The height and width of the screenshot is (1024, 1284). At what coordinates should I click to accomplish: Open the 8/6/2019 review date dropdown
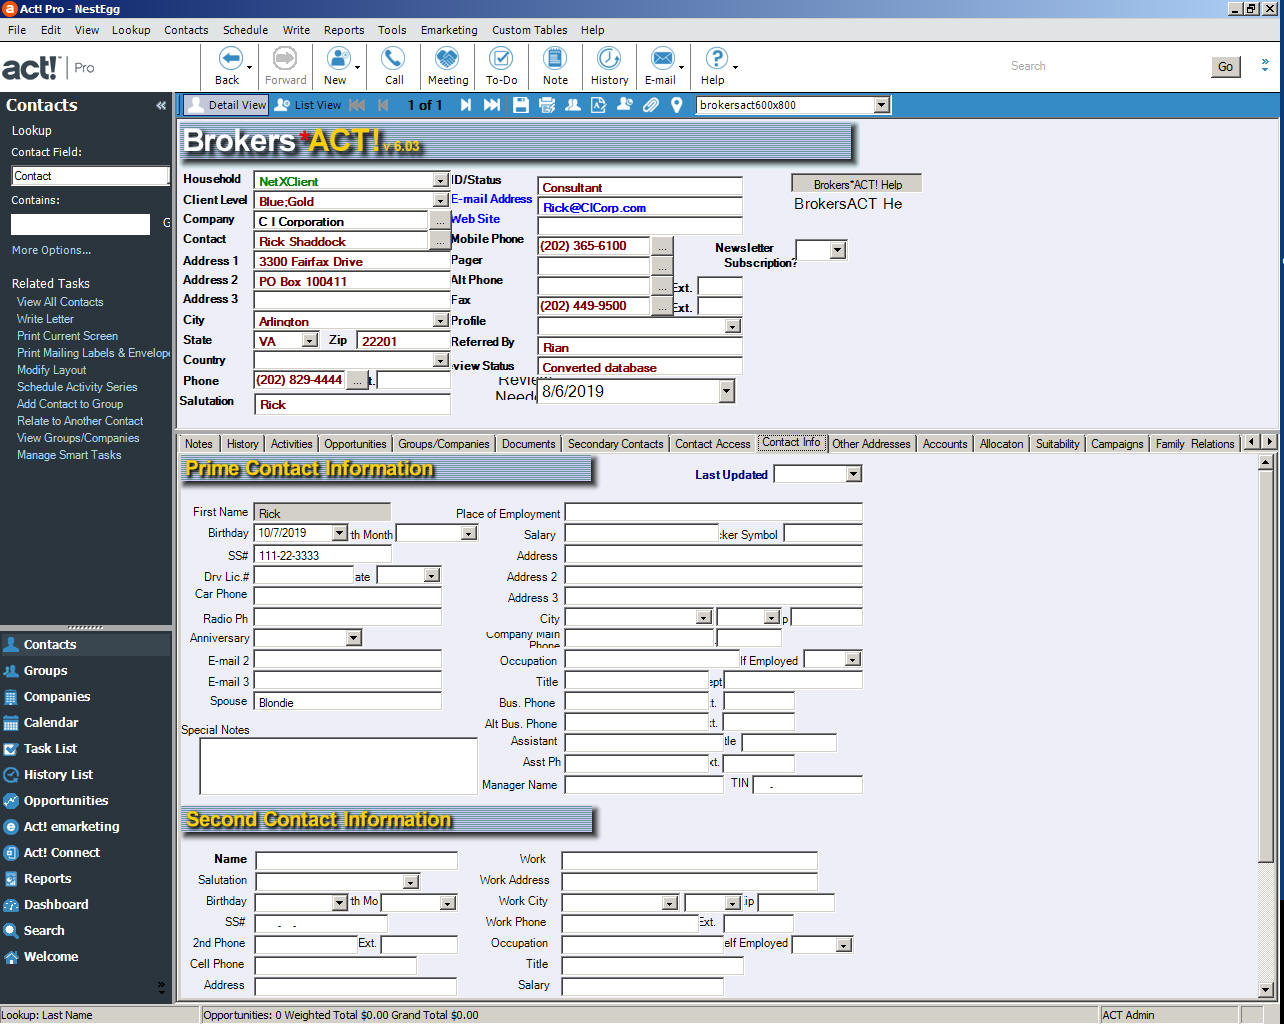coord(727,392)
